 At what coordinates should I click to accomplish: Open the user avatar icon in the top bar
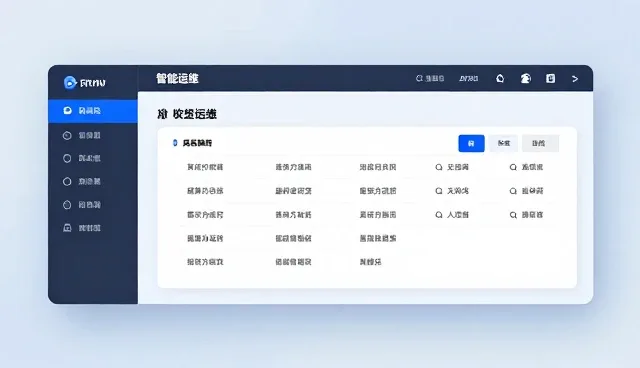[526, 78]
